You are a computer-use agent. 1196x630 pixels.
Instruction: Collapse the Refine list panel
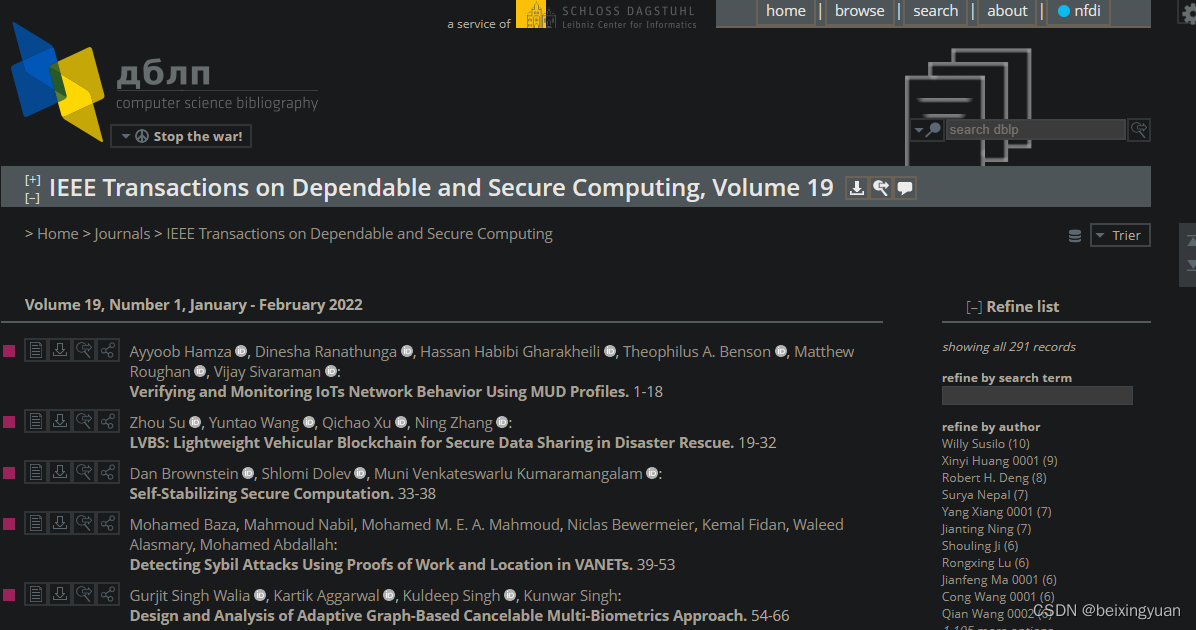click(x=974, y=307)
